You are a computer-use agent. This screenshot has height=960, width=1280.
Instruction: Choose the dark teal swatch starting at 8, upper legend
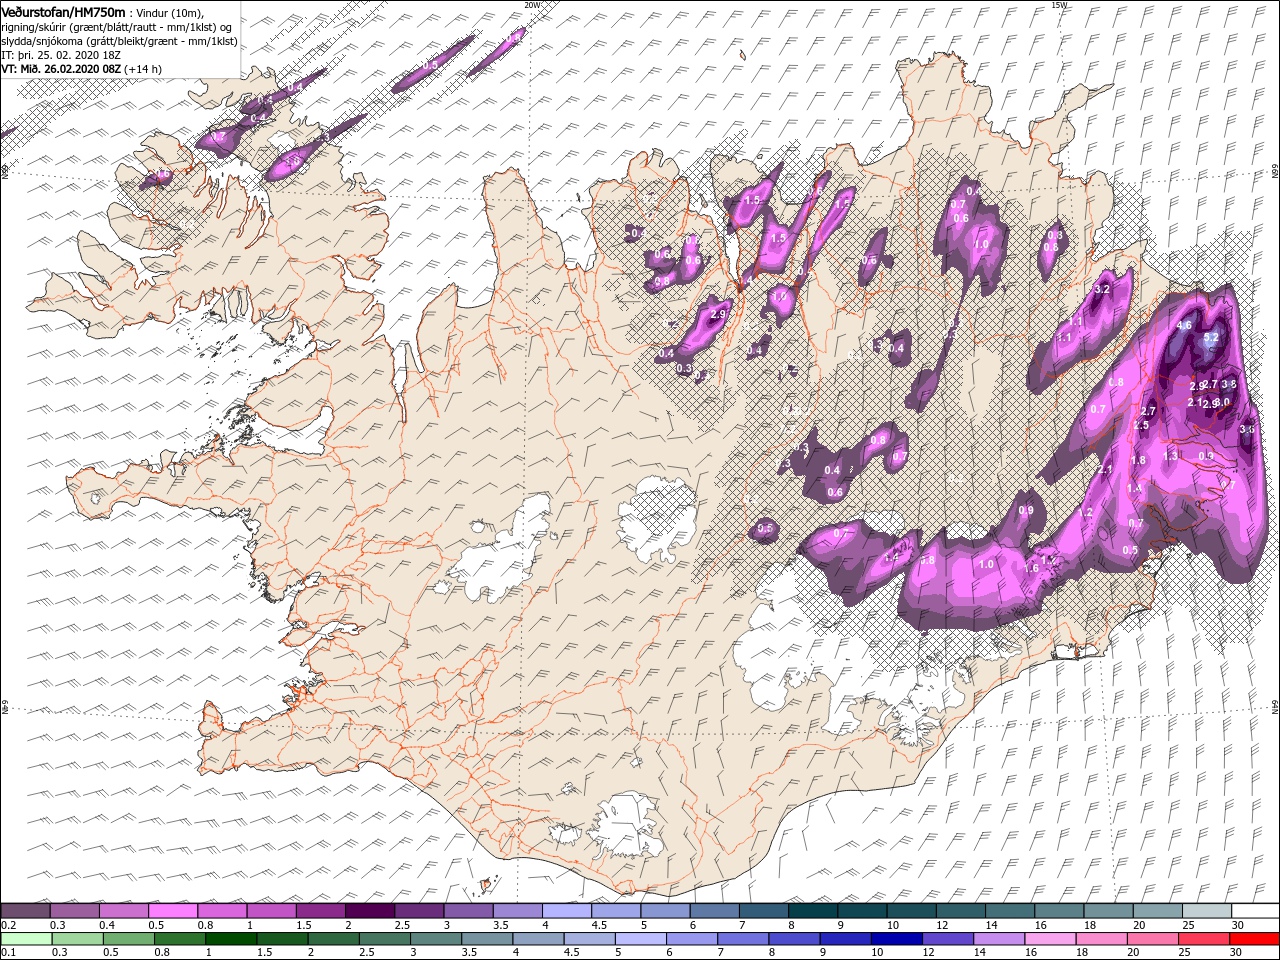(x=812, y=911)
